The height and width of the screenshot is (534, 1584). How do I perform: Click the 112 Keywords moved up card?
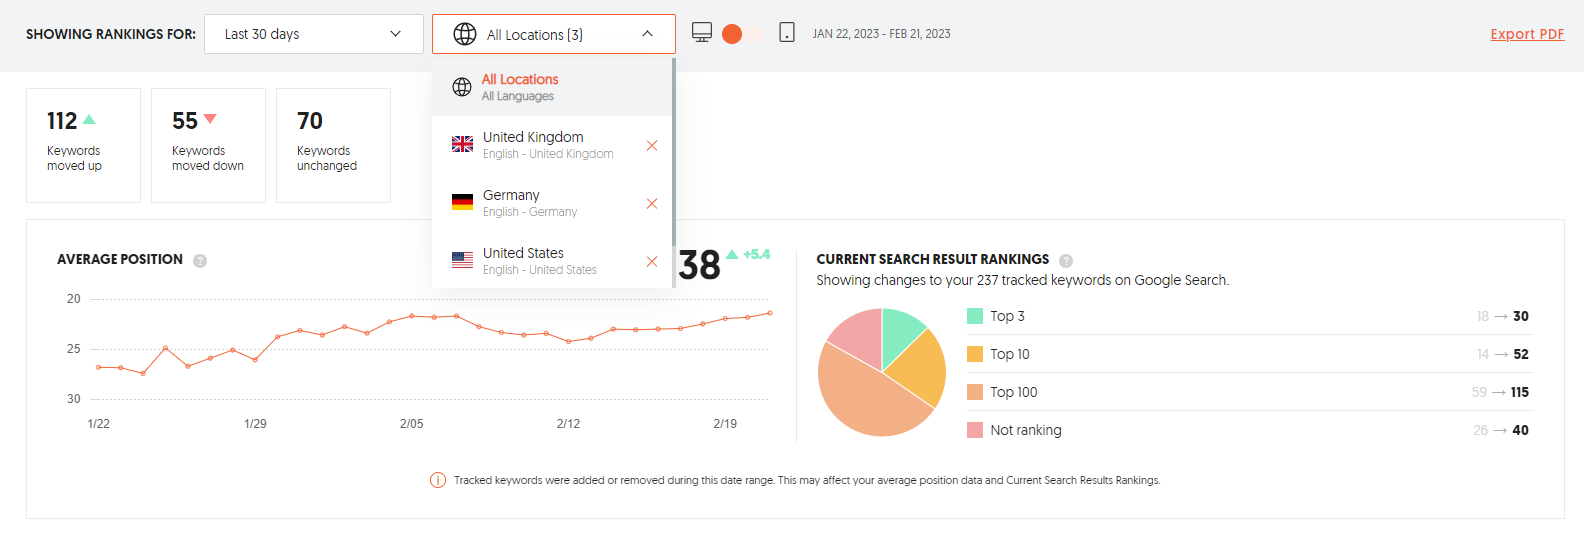(x=83, y=145)
